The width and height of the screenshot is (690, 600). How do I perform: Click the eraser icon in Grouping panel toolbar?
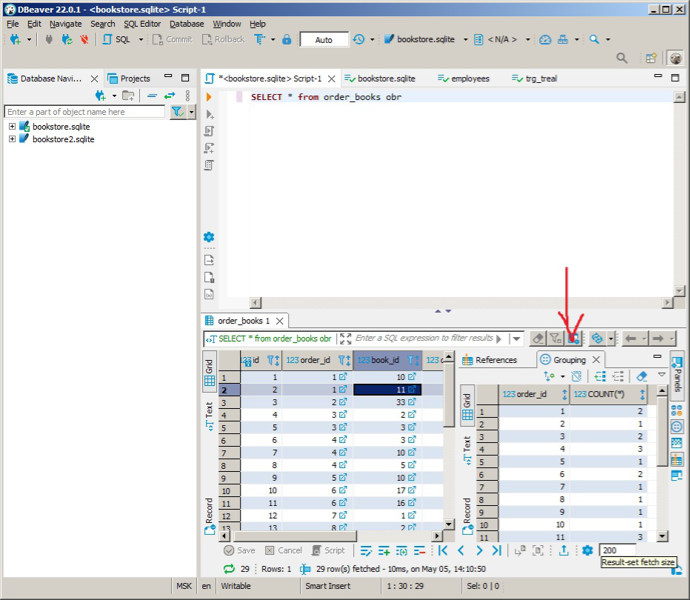(642, 376)
